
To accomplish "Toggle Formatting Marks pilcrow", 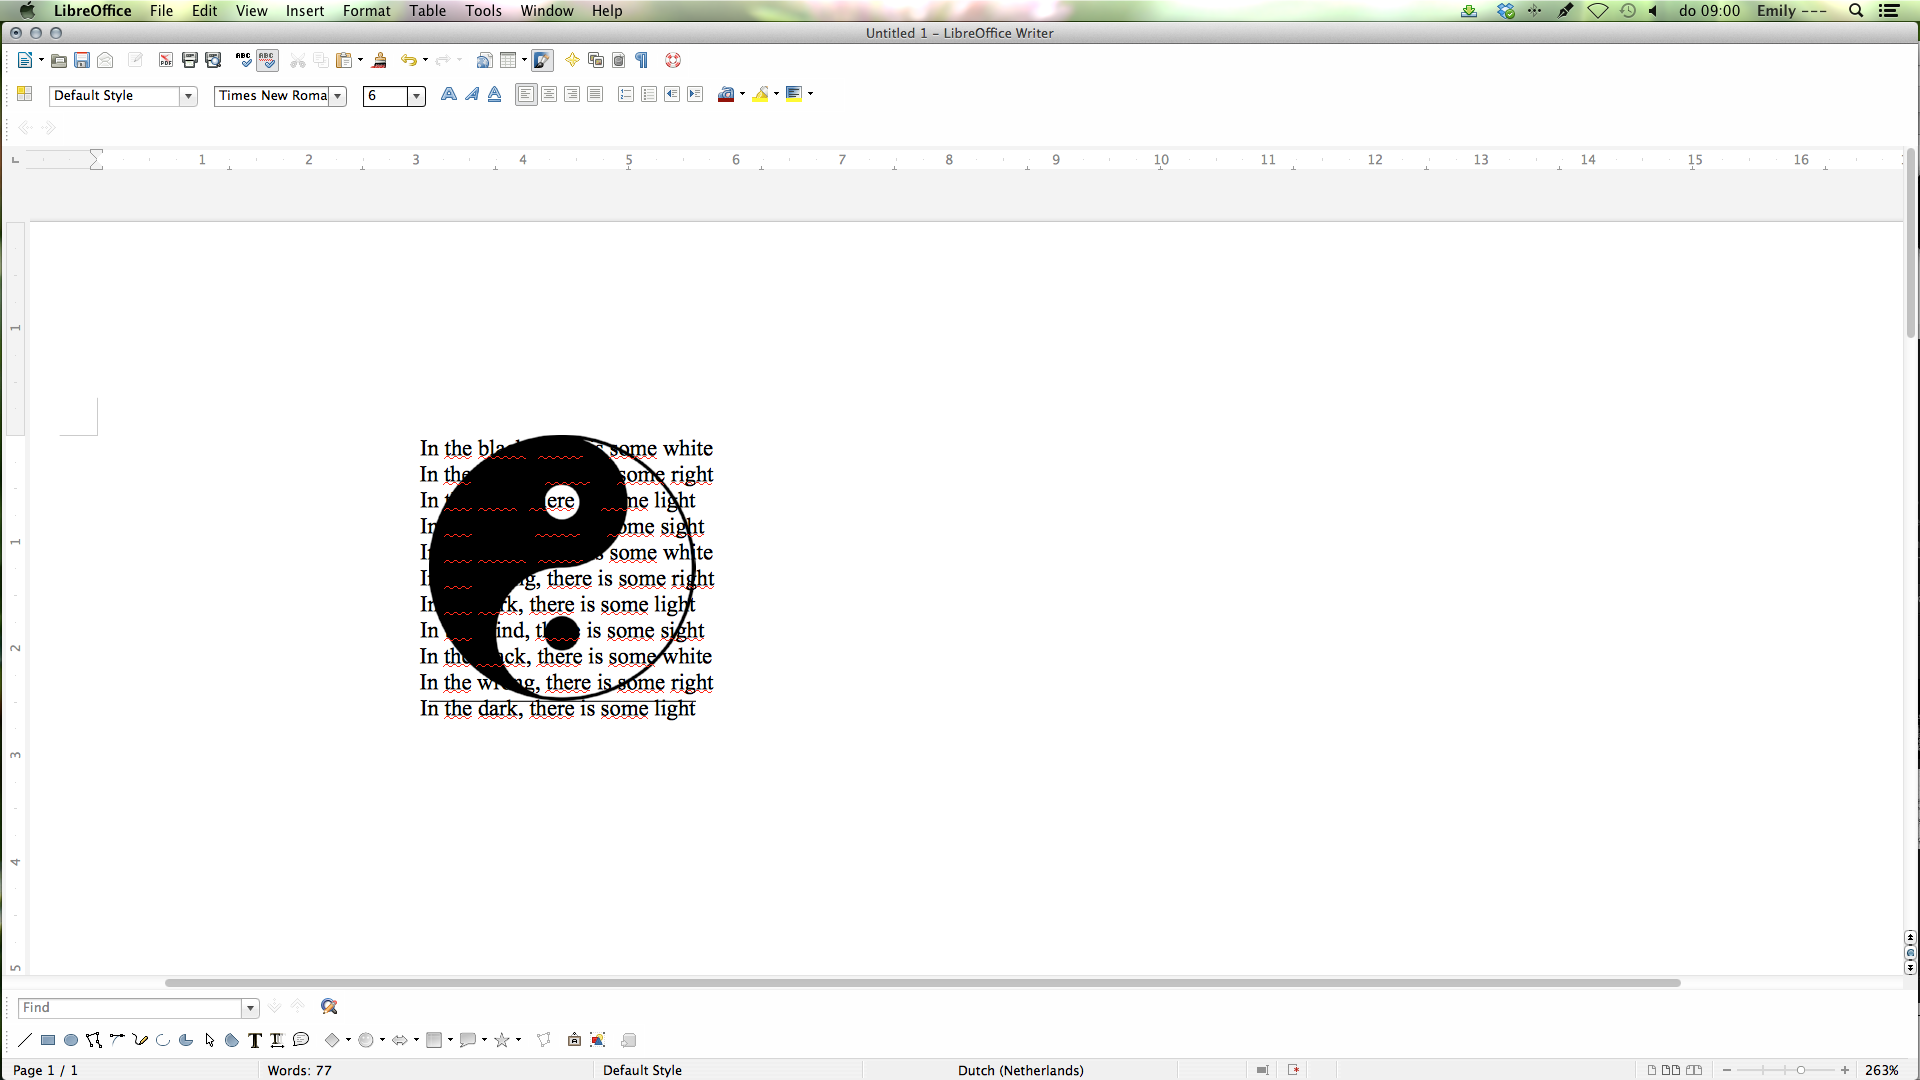I will pyautogui.click(x=642, y=60).
